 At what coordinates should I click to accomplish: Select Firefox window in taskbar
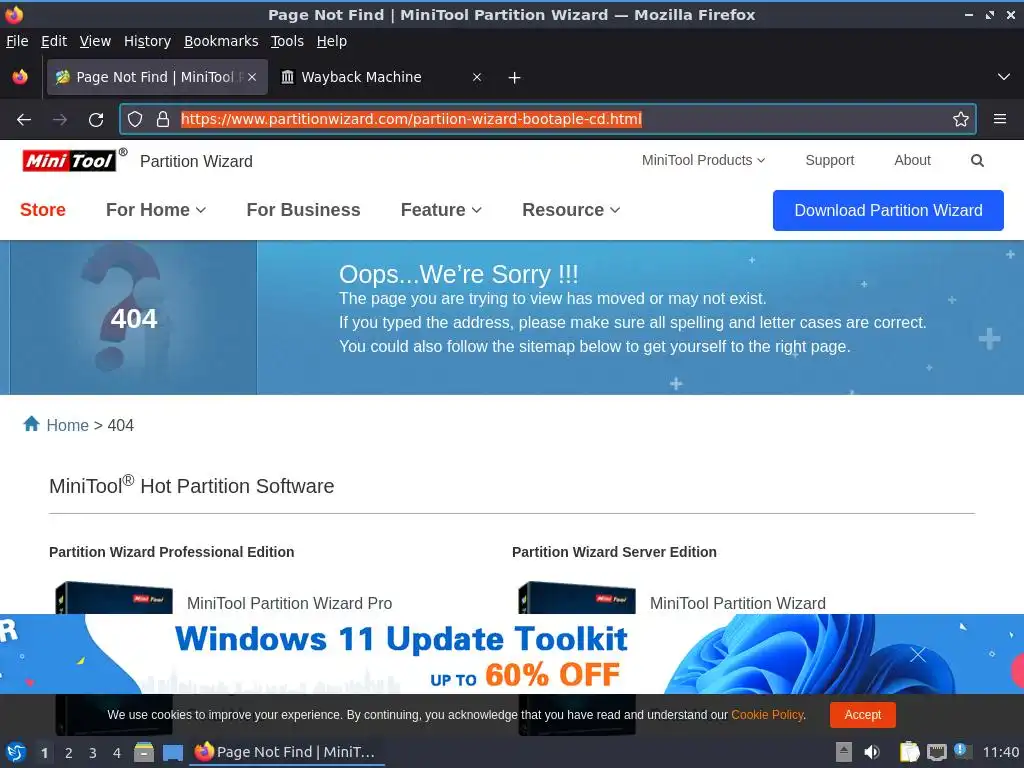[287, 752]
